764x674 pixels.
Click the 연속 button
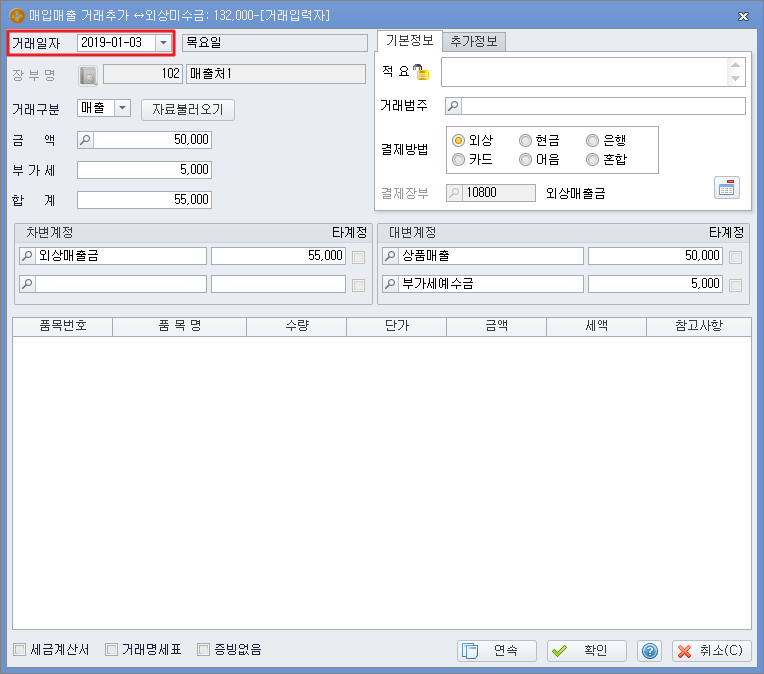coord(497,651)
